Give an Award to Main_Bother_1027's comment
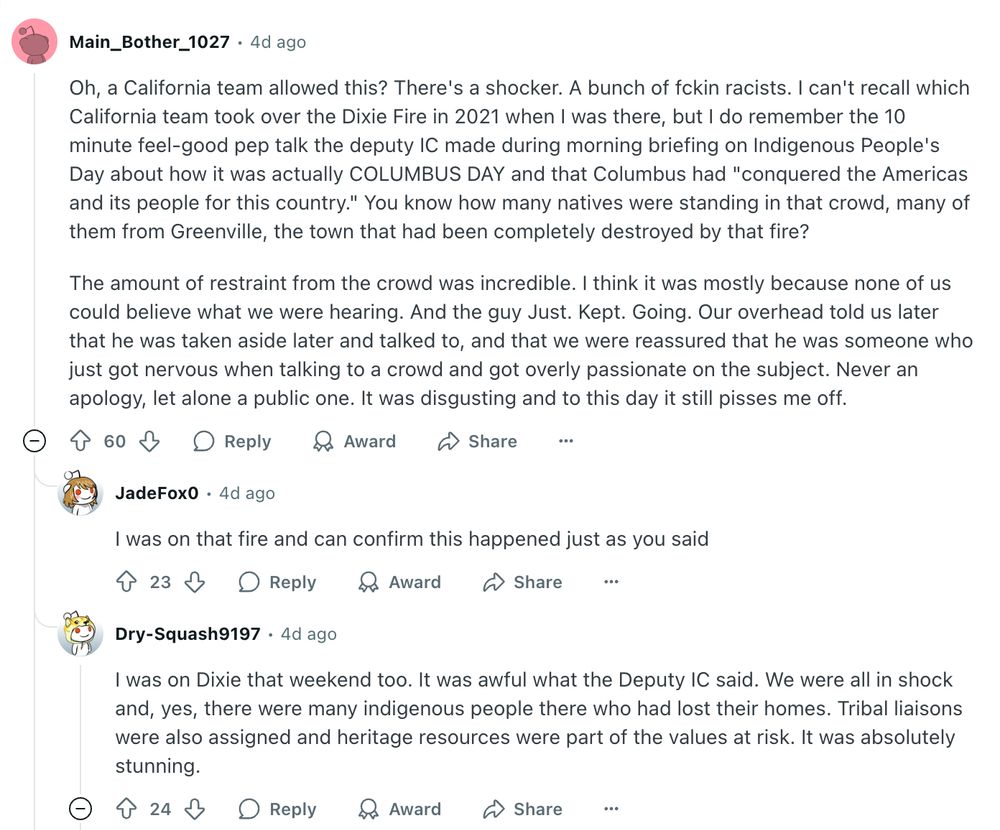Image resolution: width=1000 pixels, height=830 pixels. [355, 441]
